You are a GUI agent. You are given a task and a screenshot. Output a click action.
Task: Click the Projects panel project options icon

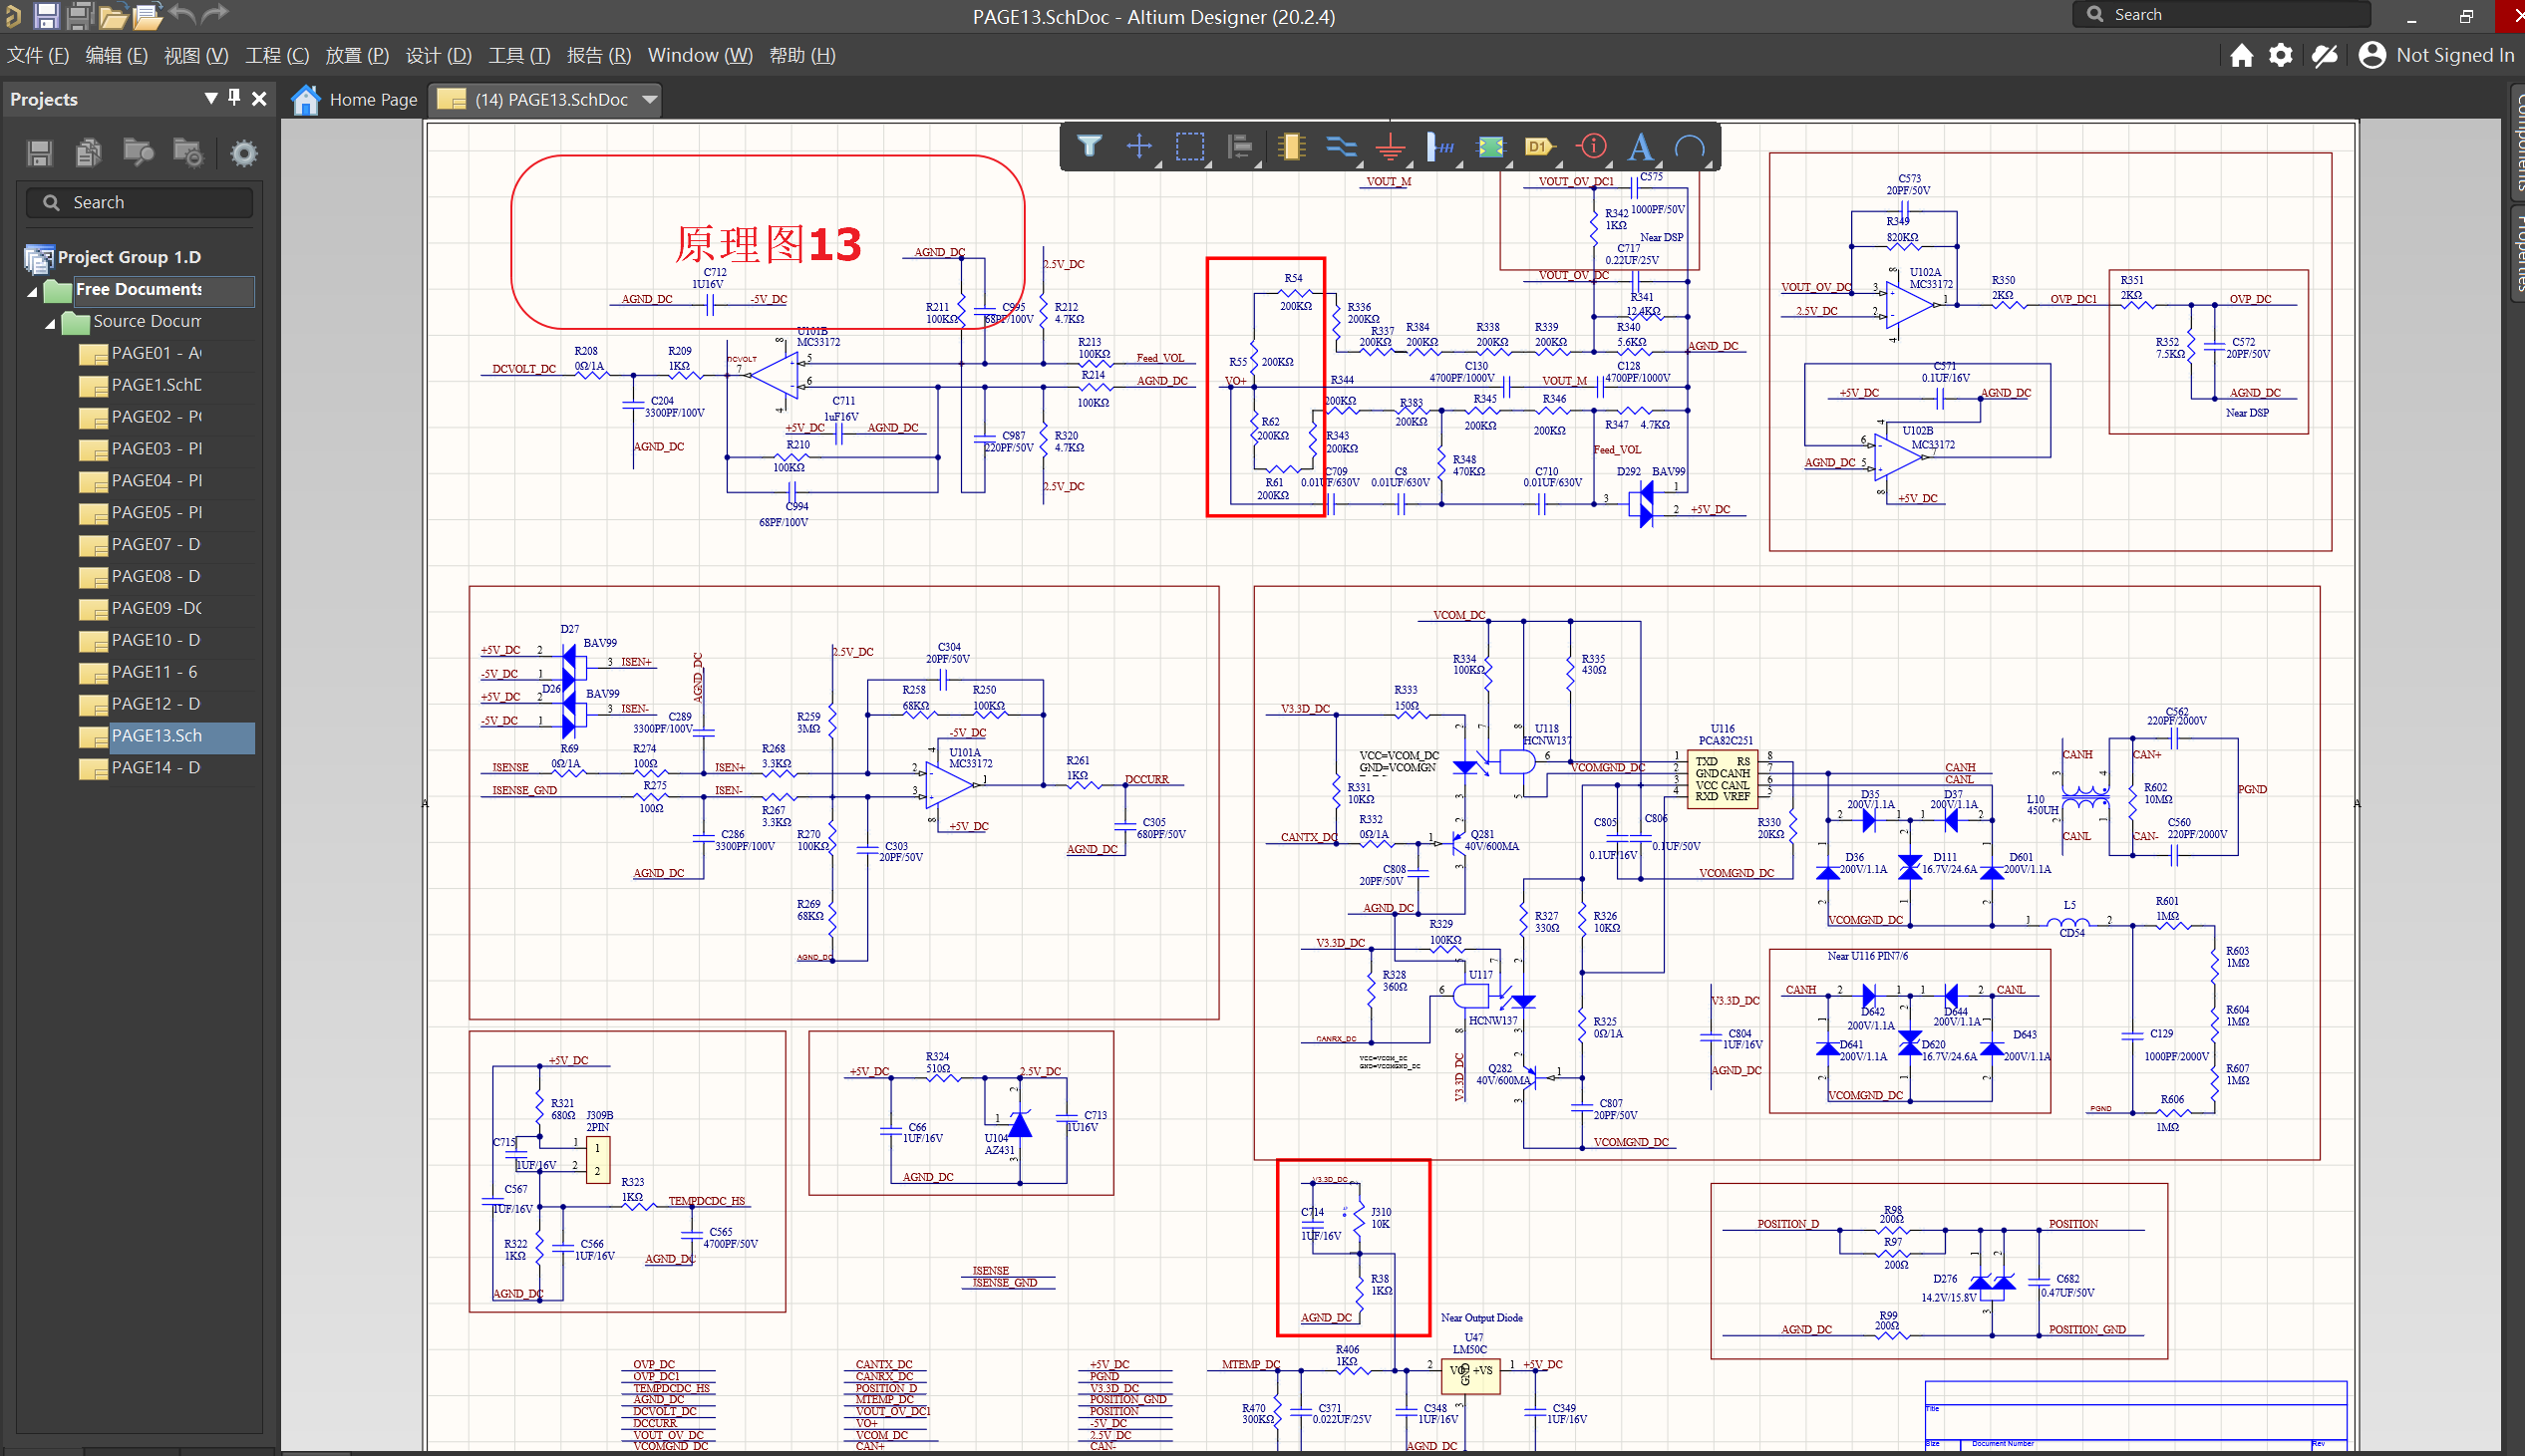pyautogui.click(x=188, y=152)
